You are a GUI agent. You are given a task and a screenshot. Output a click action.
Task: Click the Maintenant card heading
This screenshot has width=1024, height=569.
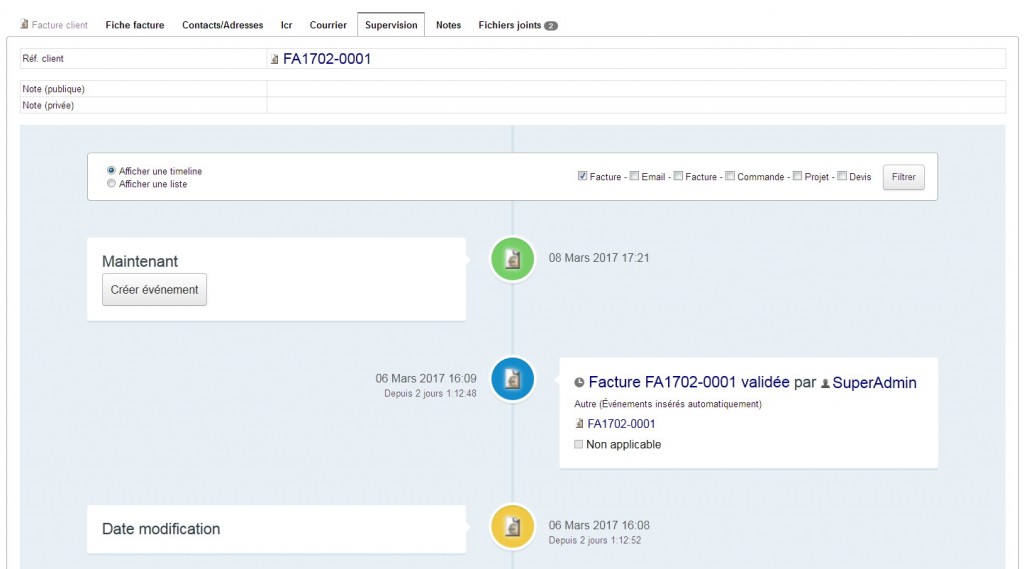click(x=140, y=261)
